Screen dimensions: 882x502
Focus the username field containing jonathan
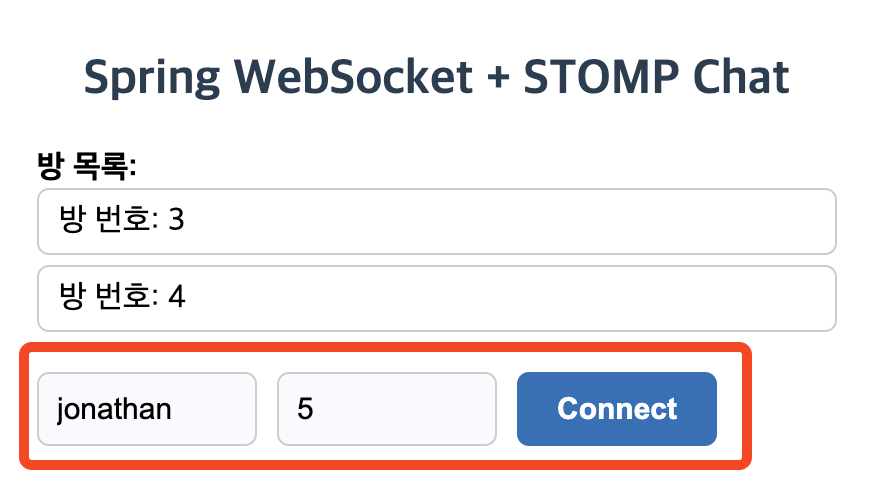(x=147, y=409)
